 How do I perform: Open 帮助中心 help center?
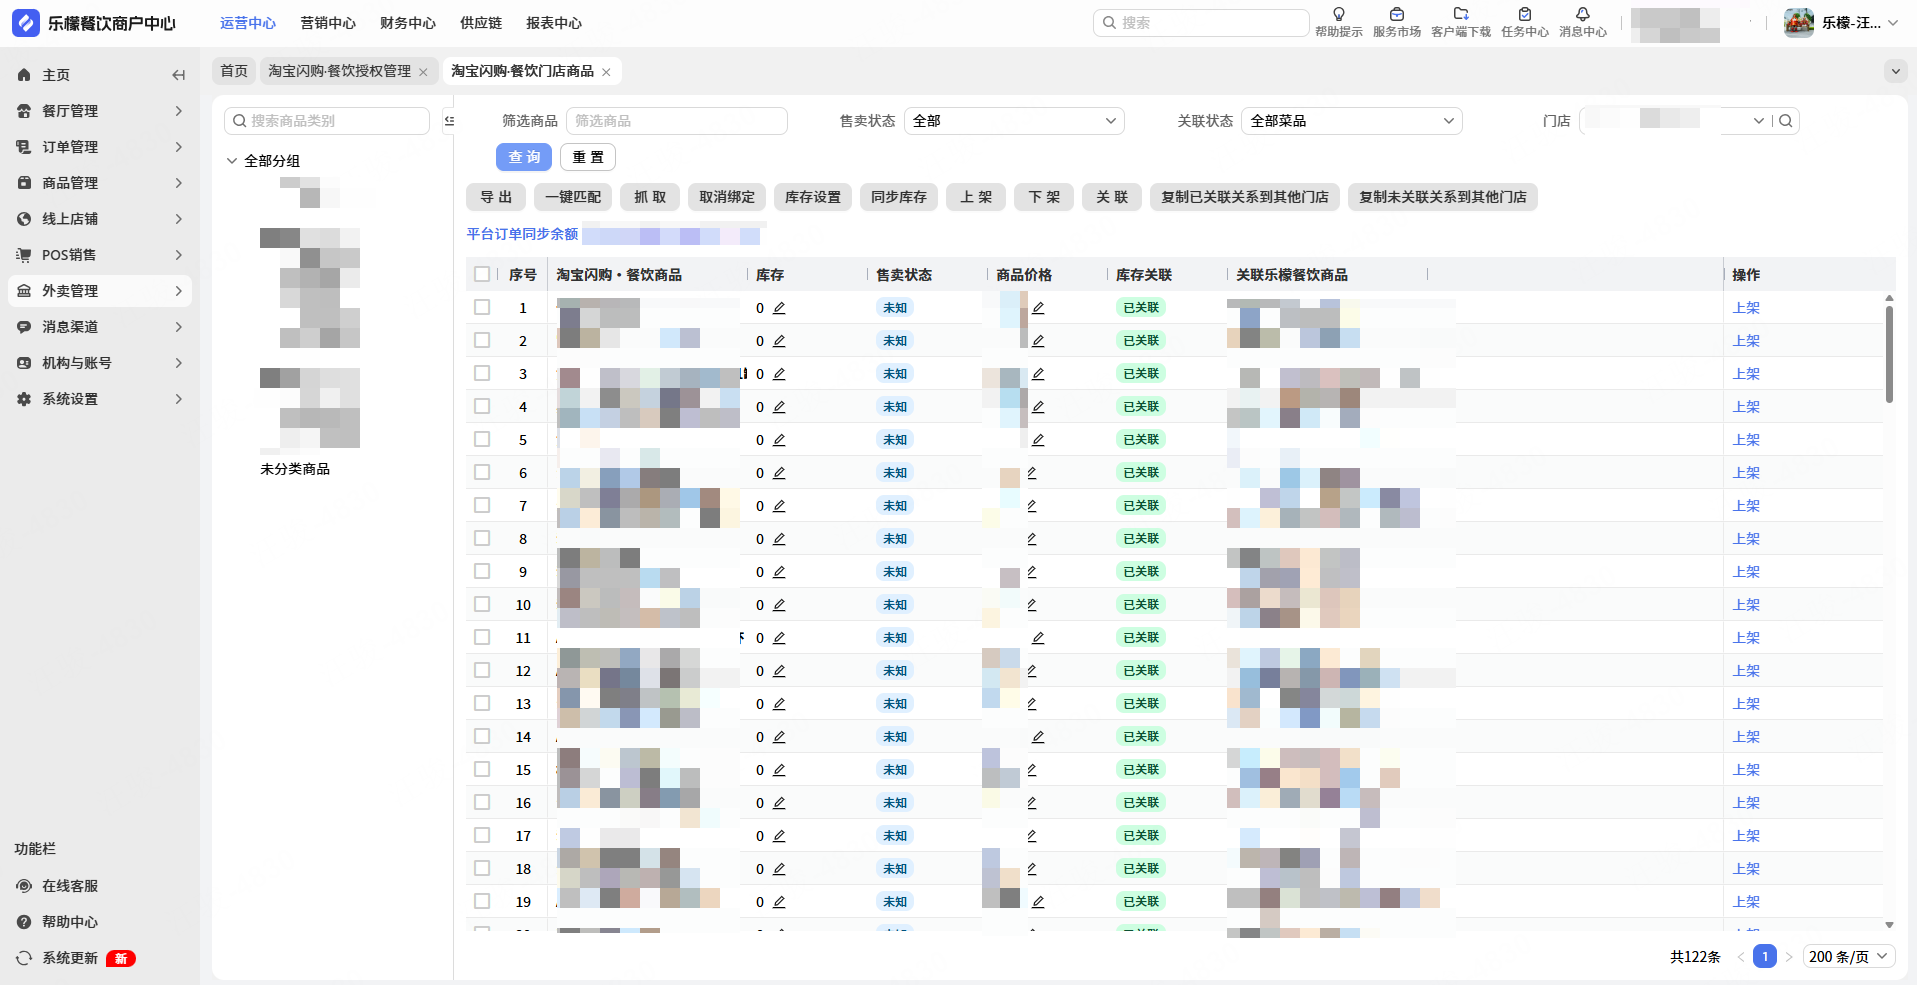[x=70, y=922]
